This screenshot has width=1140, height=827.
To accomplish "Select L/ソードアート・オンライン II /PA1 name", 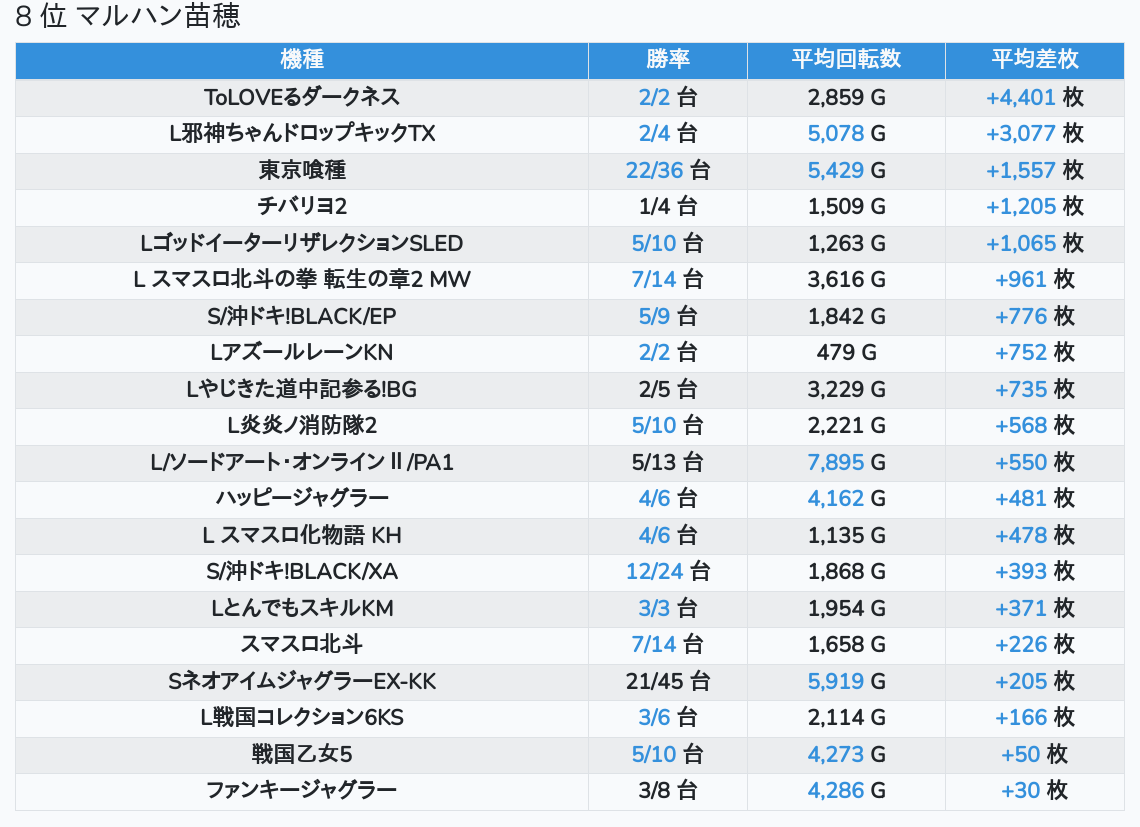I will [302, 462].
